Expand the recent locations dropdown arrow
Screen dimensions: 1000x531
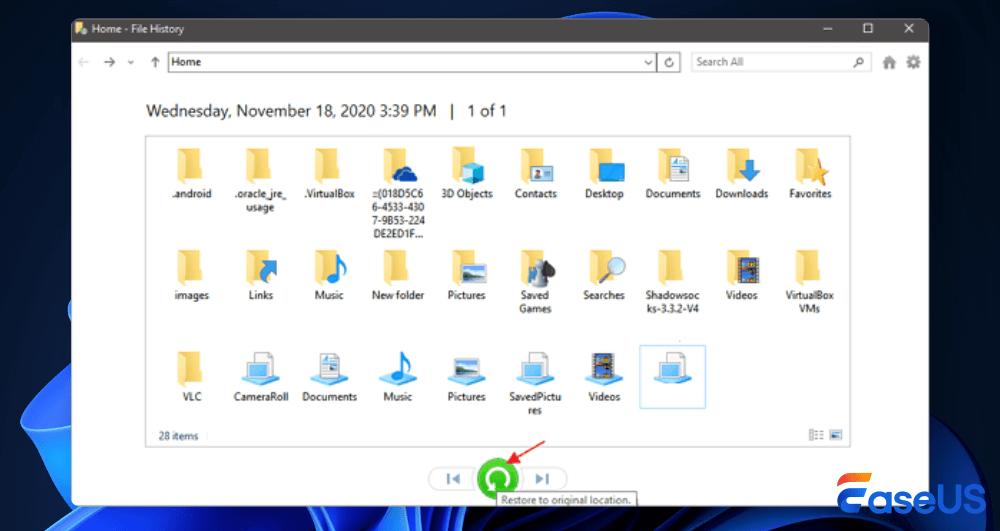click(x=131, y=62)
